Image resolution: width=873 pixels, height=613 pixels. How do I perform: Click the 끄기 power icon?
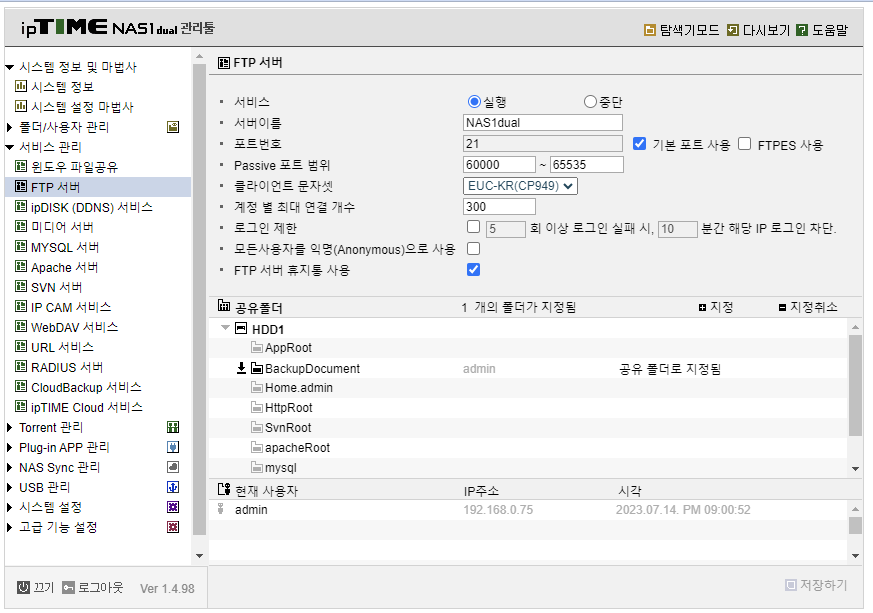pyautogui.click(x=23, y=587)
